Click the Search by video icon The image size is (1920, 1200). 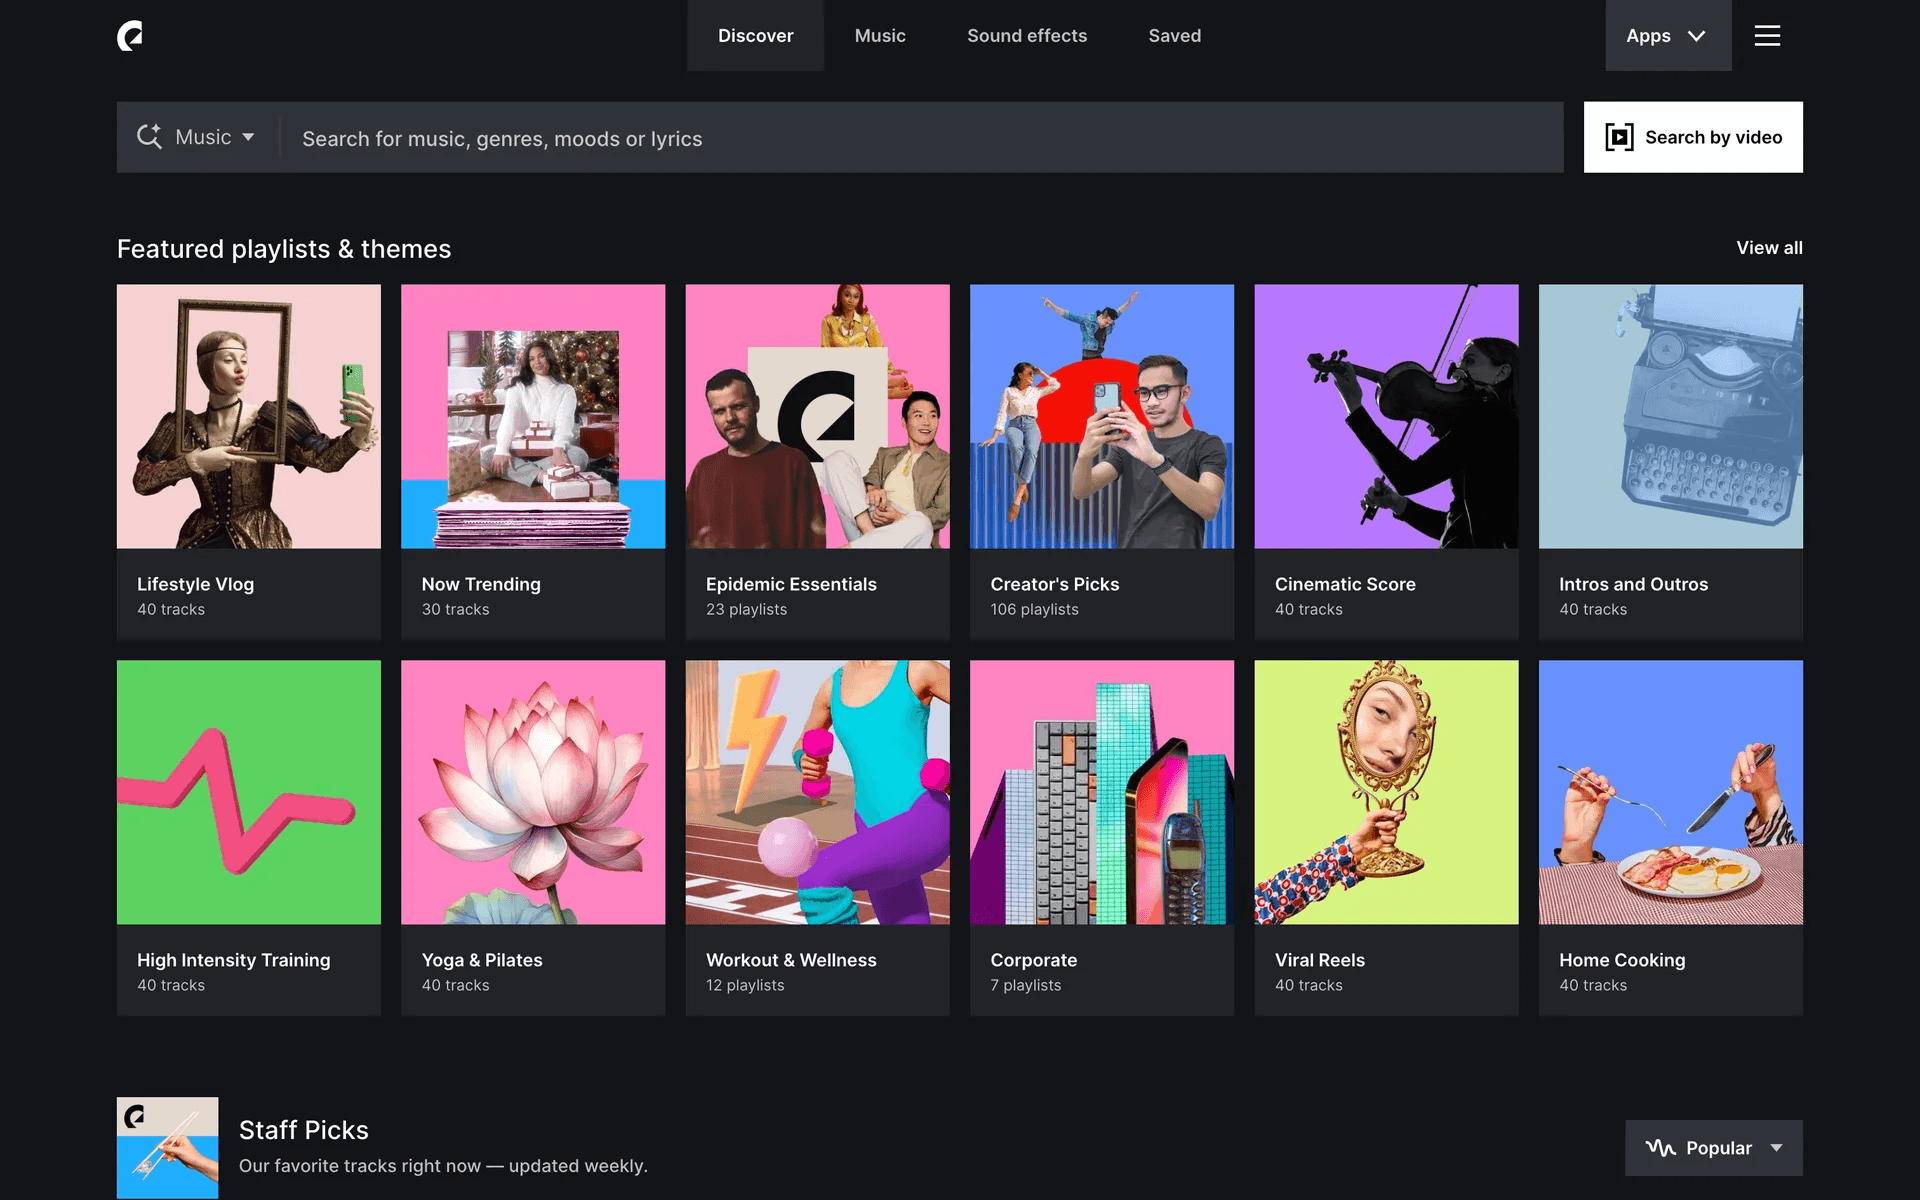coord(1619,137)
